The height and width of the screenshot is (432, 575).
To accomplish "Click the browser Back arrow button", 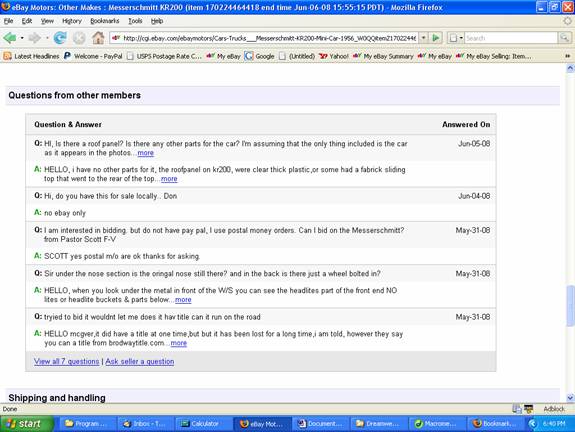I will (10, 38).
